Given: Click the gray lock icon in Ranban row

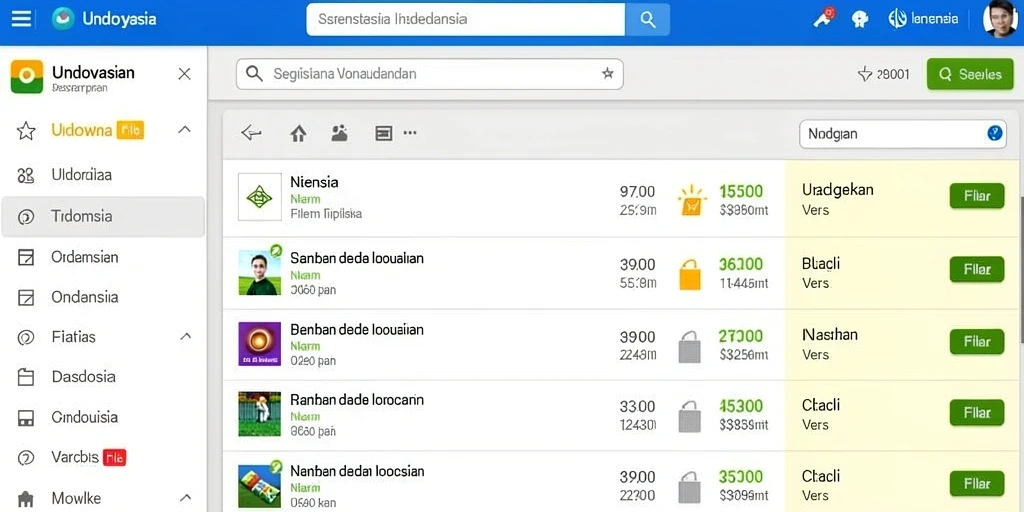Looking at the screenshot, I should [x=690, y=417].
